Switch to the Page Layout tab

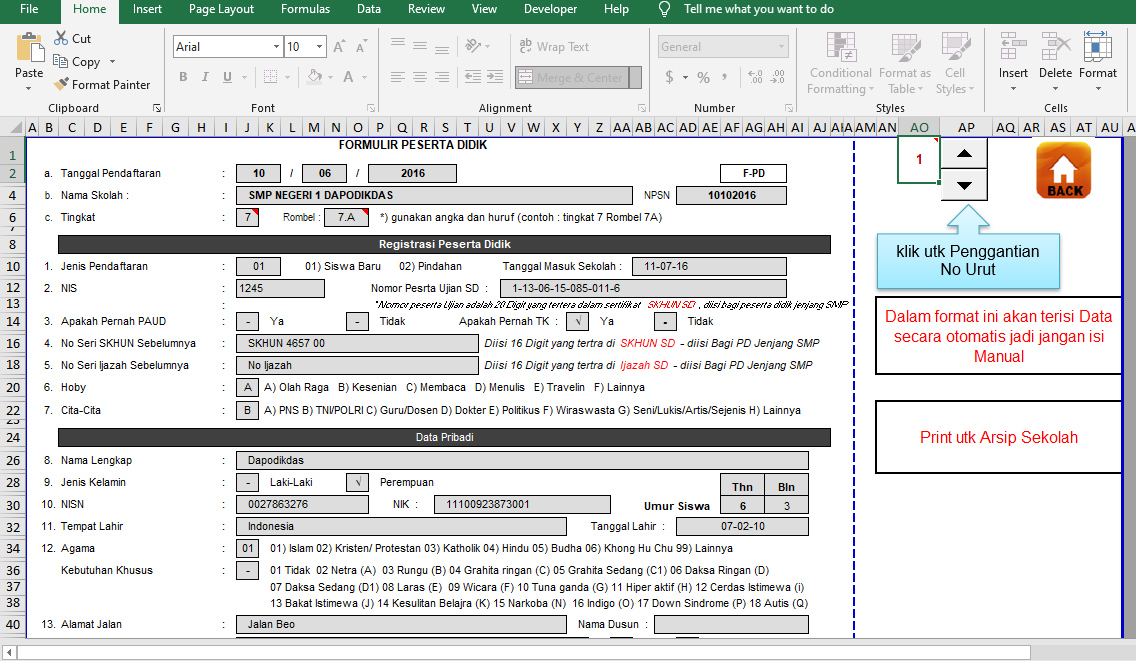click(x=221, y=9)
